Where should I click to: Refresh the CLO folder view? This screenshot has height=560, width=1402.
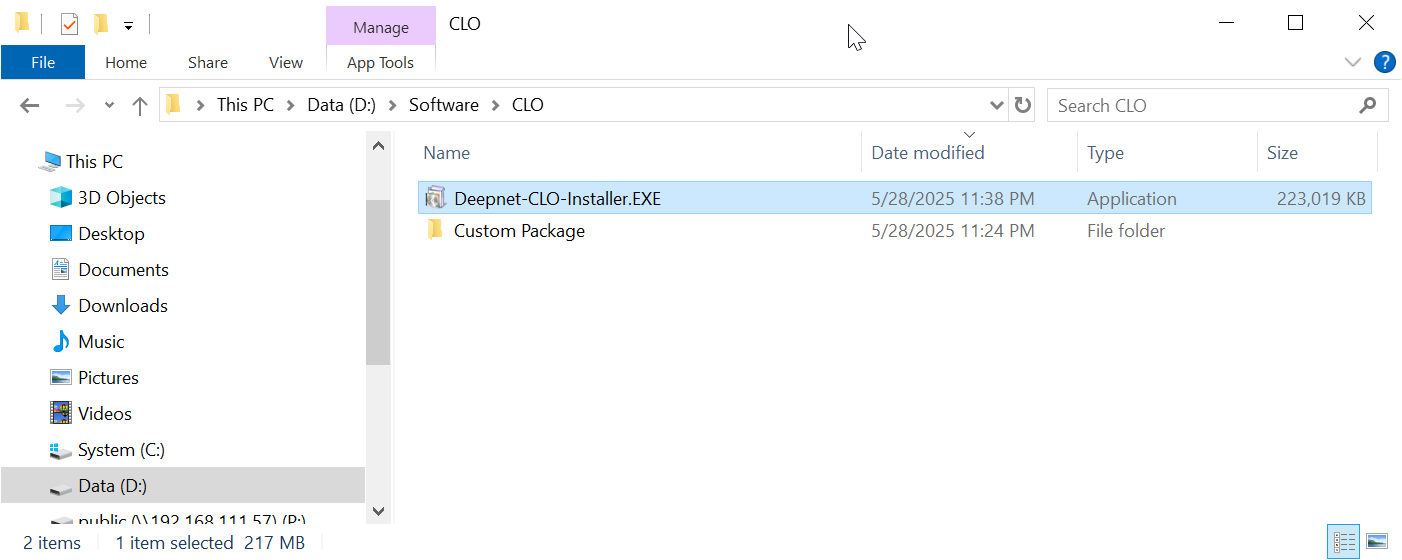1022,105
